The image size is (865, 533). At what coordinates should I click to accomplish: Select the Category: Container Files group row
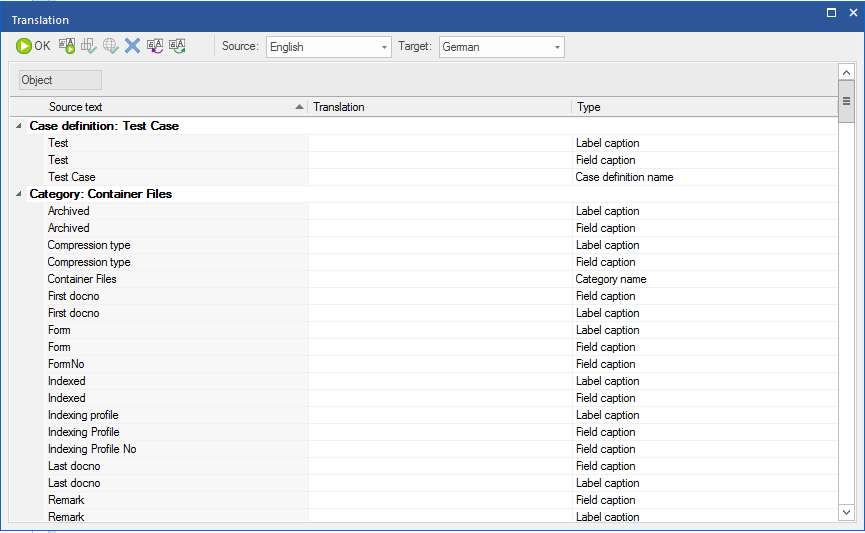[432, 194]
